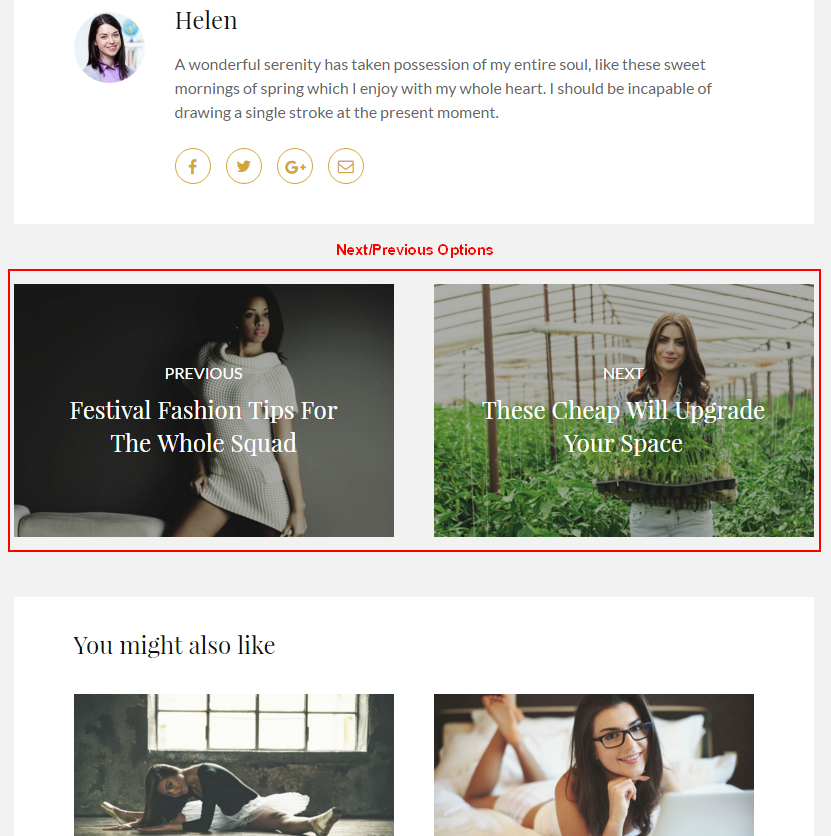This screenshot has width=831, height=836.
Task: Click the Twitter bird icon
Action: click(x=244, y=166)
